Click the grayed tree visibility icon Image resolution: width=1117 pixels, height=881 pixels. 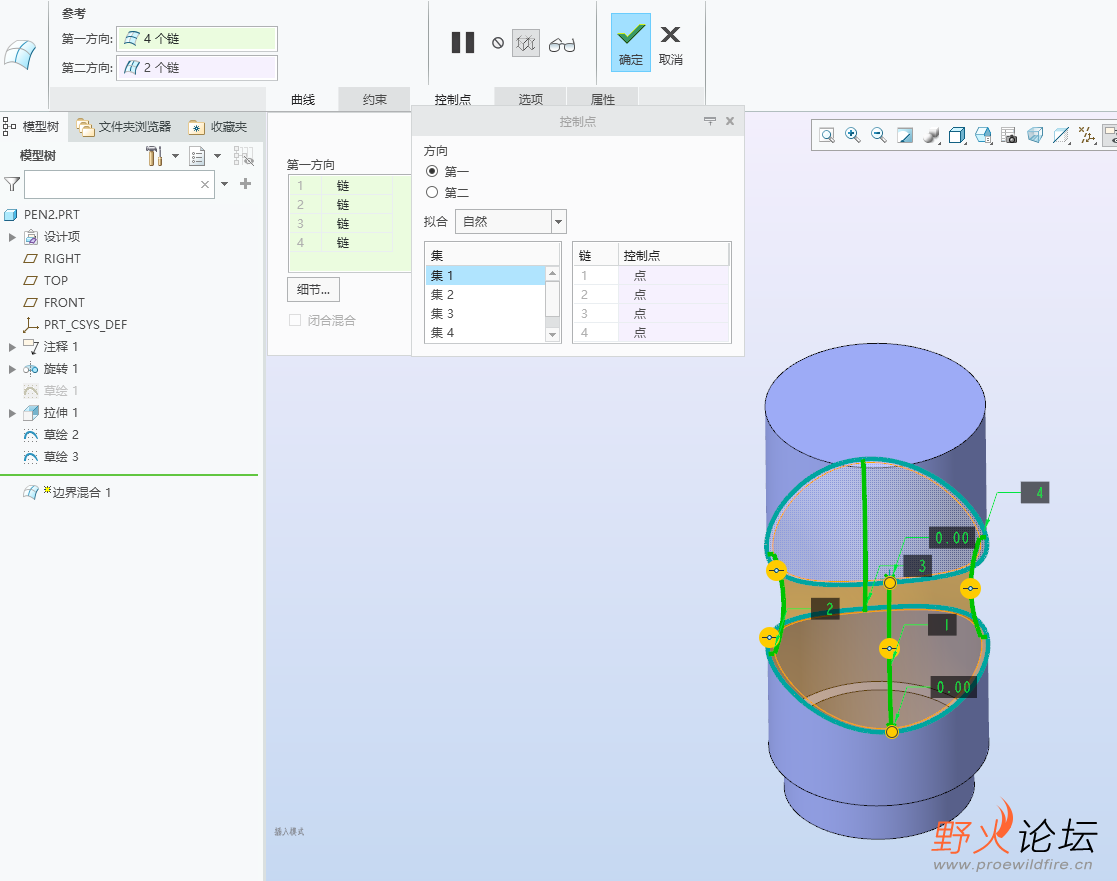pos(244,156)
